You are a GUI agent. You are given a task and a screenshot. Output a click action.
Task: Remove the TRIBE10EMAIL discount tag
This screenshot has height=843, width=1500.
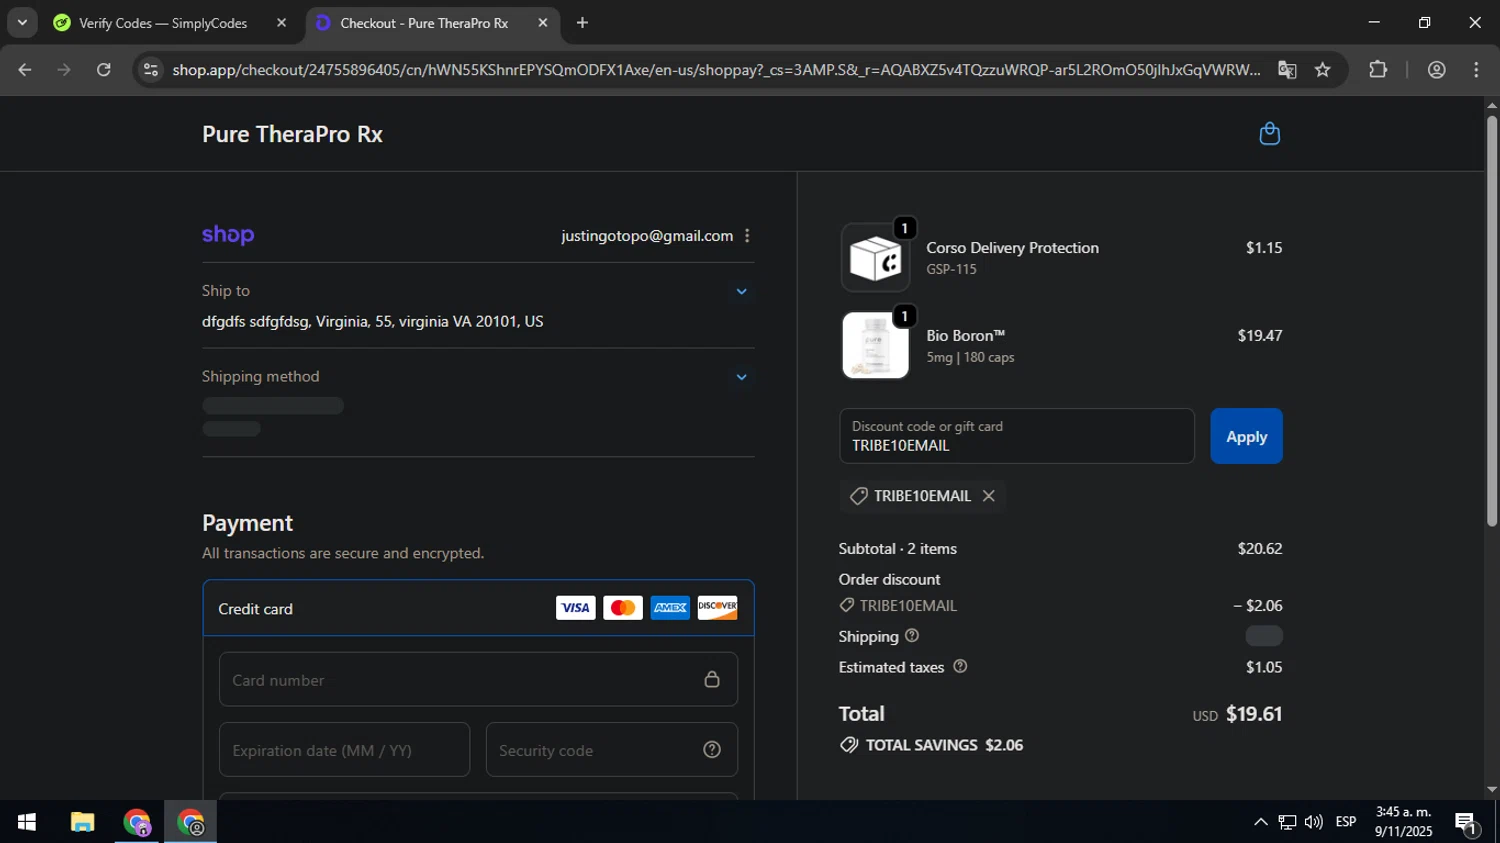988,496
